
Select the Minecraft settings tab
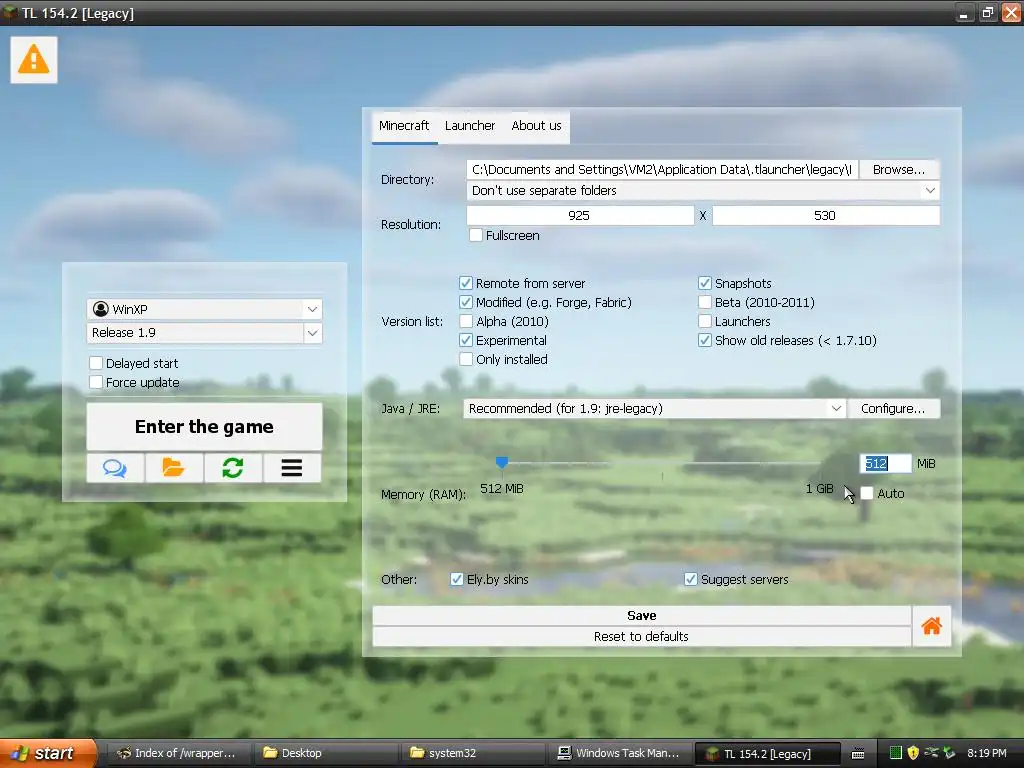click(x=404, y=125)
